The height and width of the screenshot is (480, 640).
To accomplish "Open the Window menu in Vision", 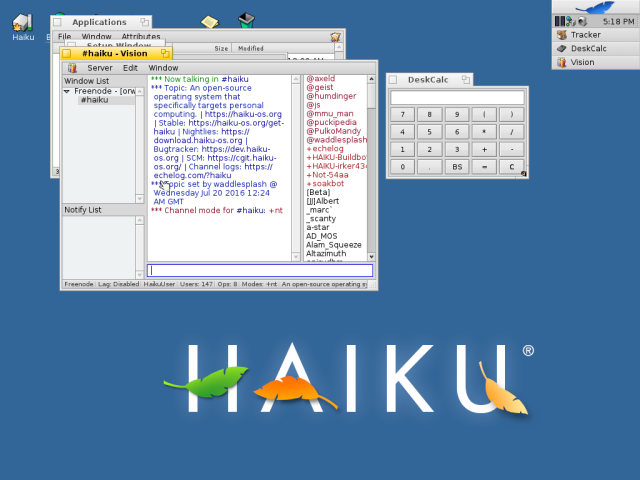I will click(x=163, y=68).
